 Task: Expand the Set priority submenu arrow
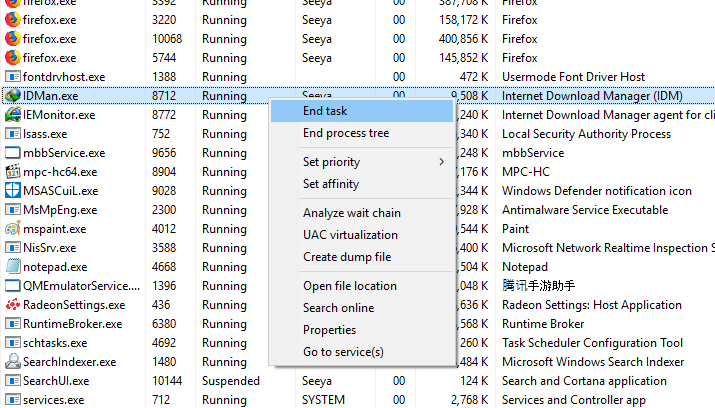point(441,162)
